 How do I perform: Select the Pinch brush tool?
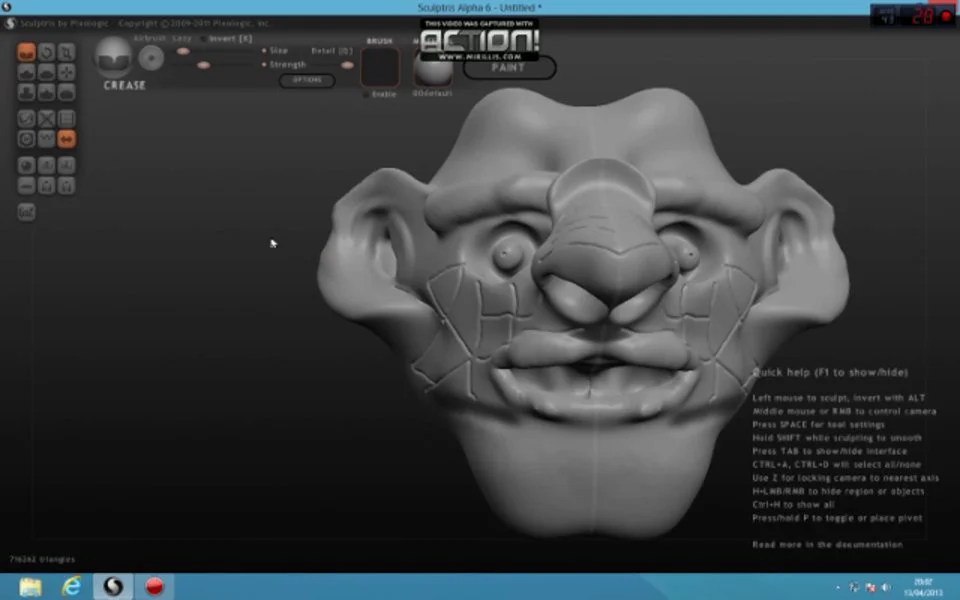(47, 92)
